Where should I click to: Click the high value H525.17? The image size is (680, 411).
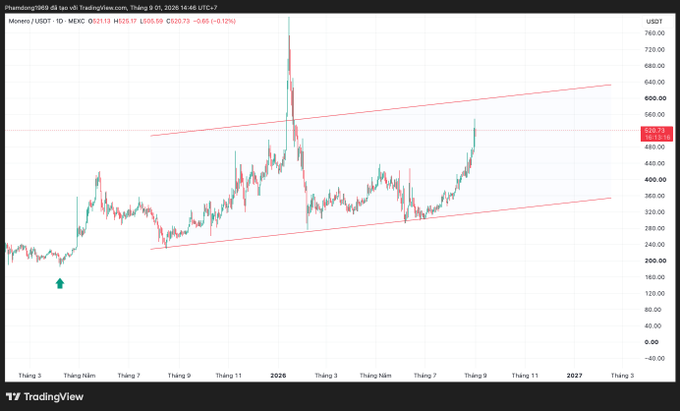125,21
